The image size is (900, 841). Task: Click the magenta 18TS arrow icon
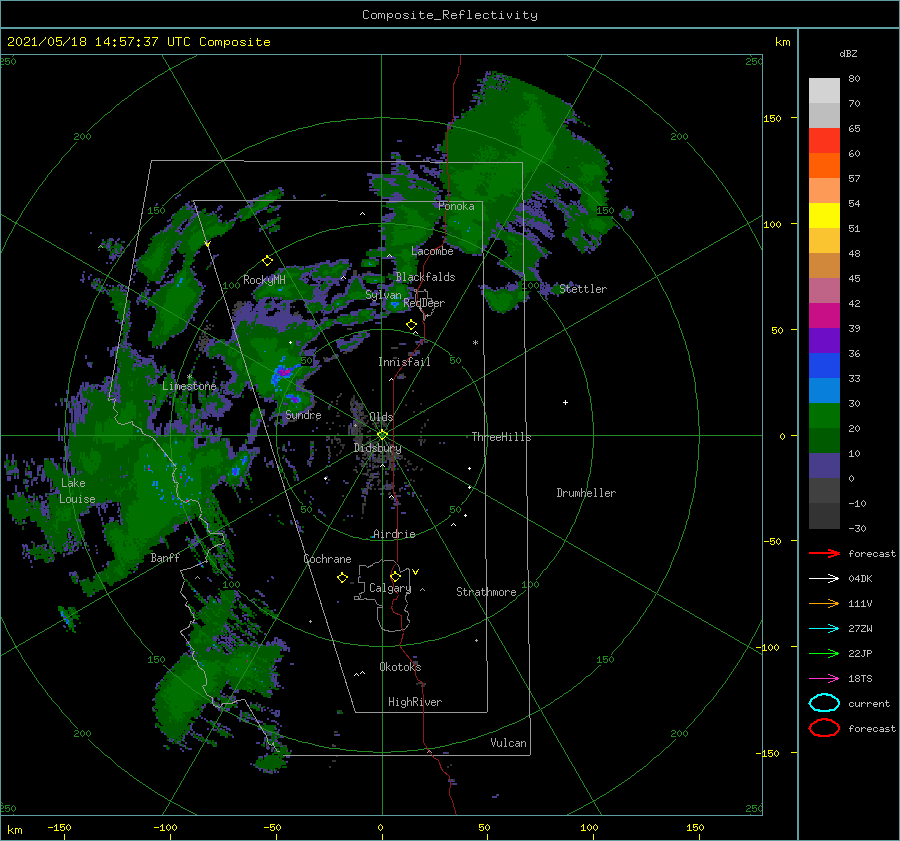tap(824, 679)
